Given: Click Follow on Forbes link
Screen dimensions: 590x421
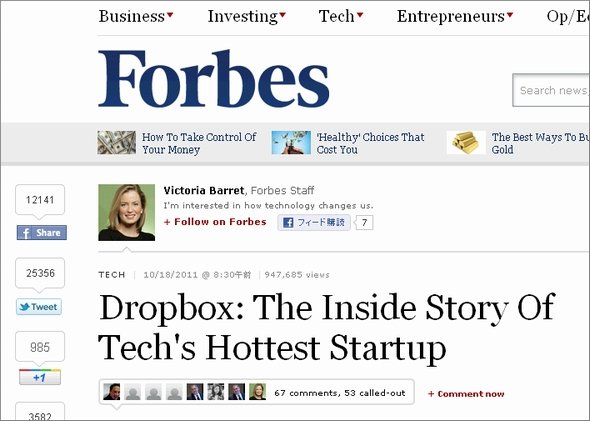Looking at the screenshot, I should tap(215, 222).
